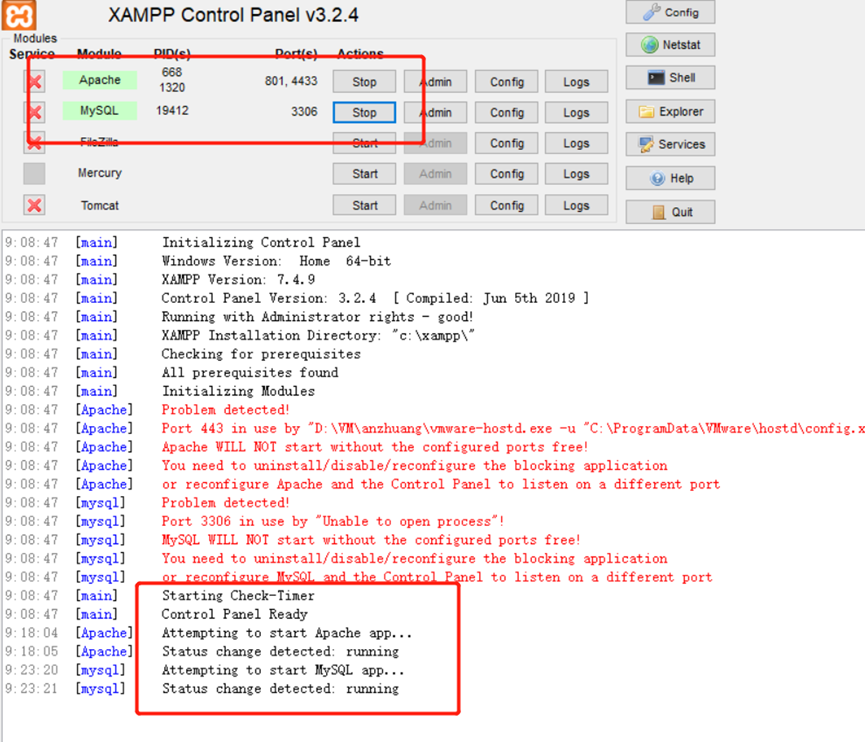Open MySQL Config options
The image size is (865, 742).
pyautogui.click(x=506, y=112)
